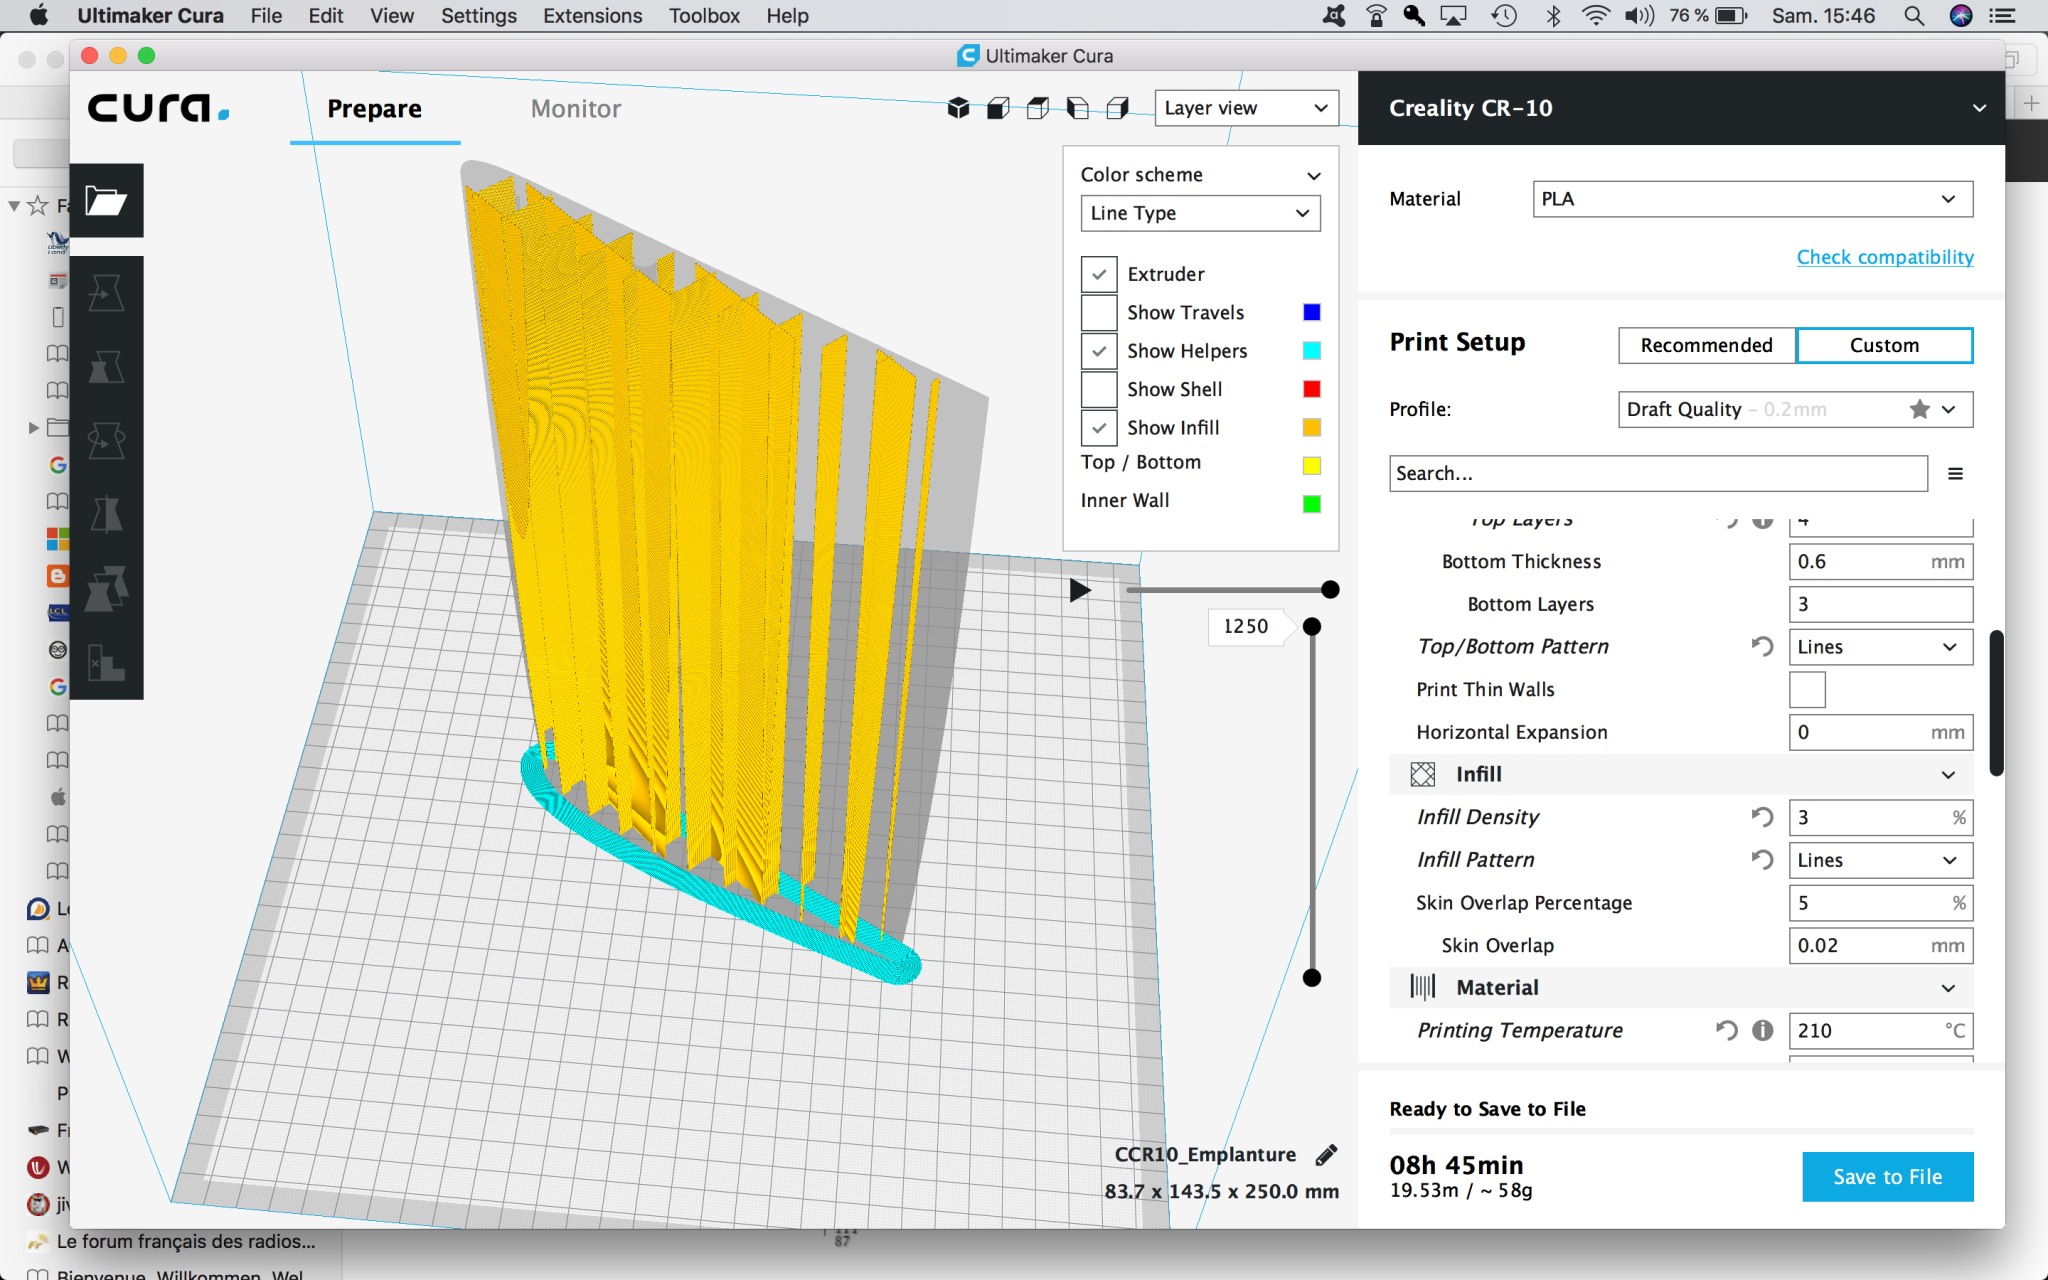
Task: Switch to front camera view icon
Action: 998,108
